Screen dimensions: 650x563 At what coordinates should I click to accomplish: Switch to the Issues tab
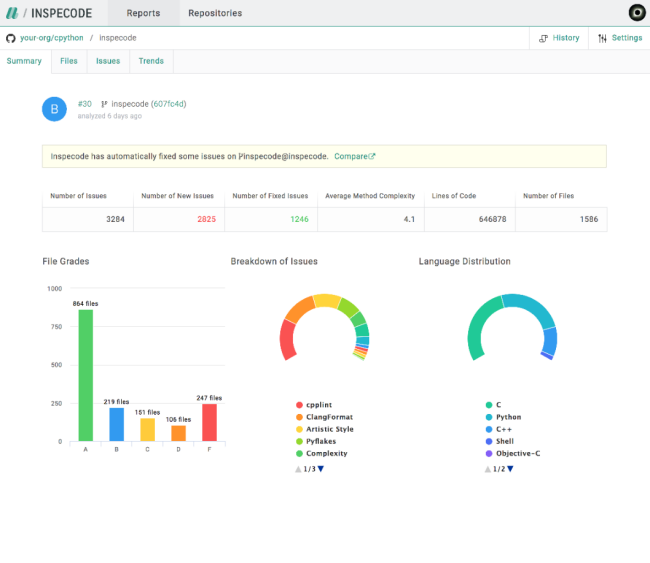[x=108, y=61]
